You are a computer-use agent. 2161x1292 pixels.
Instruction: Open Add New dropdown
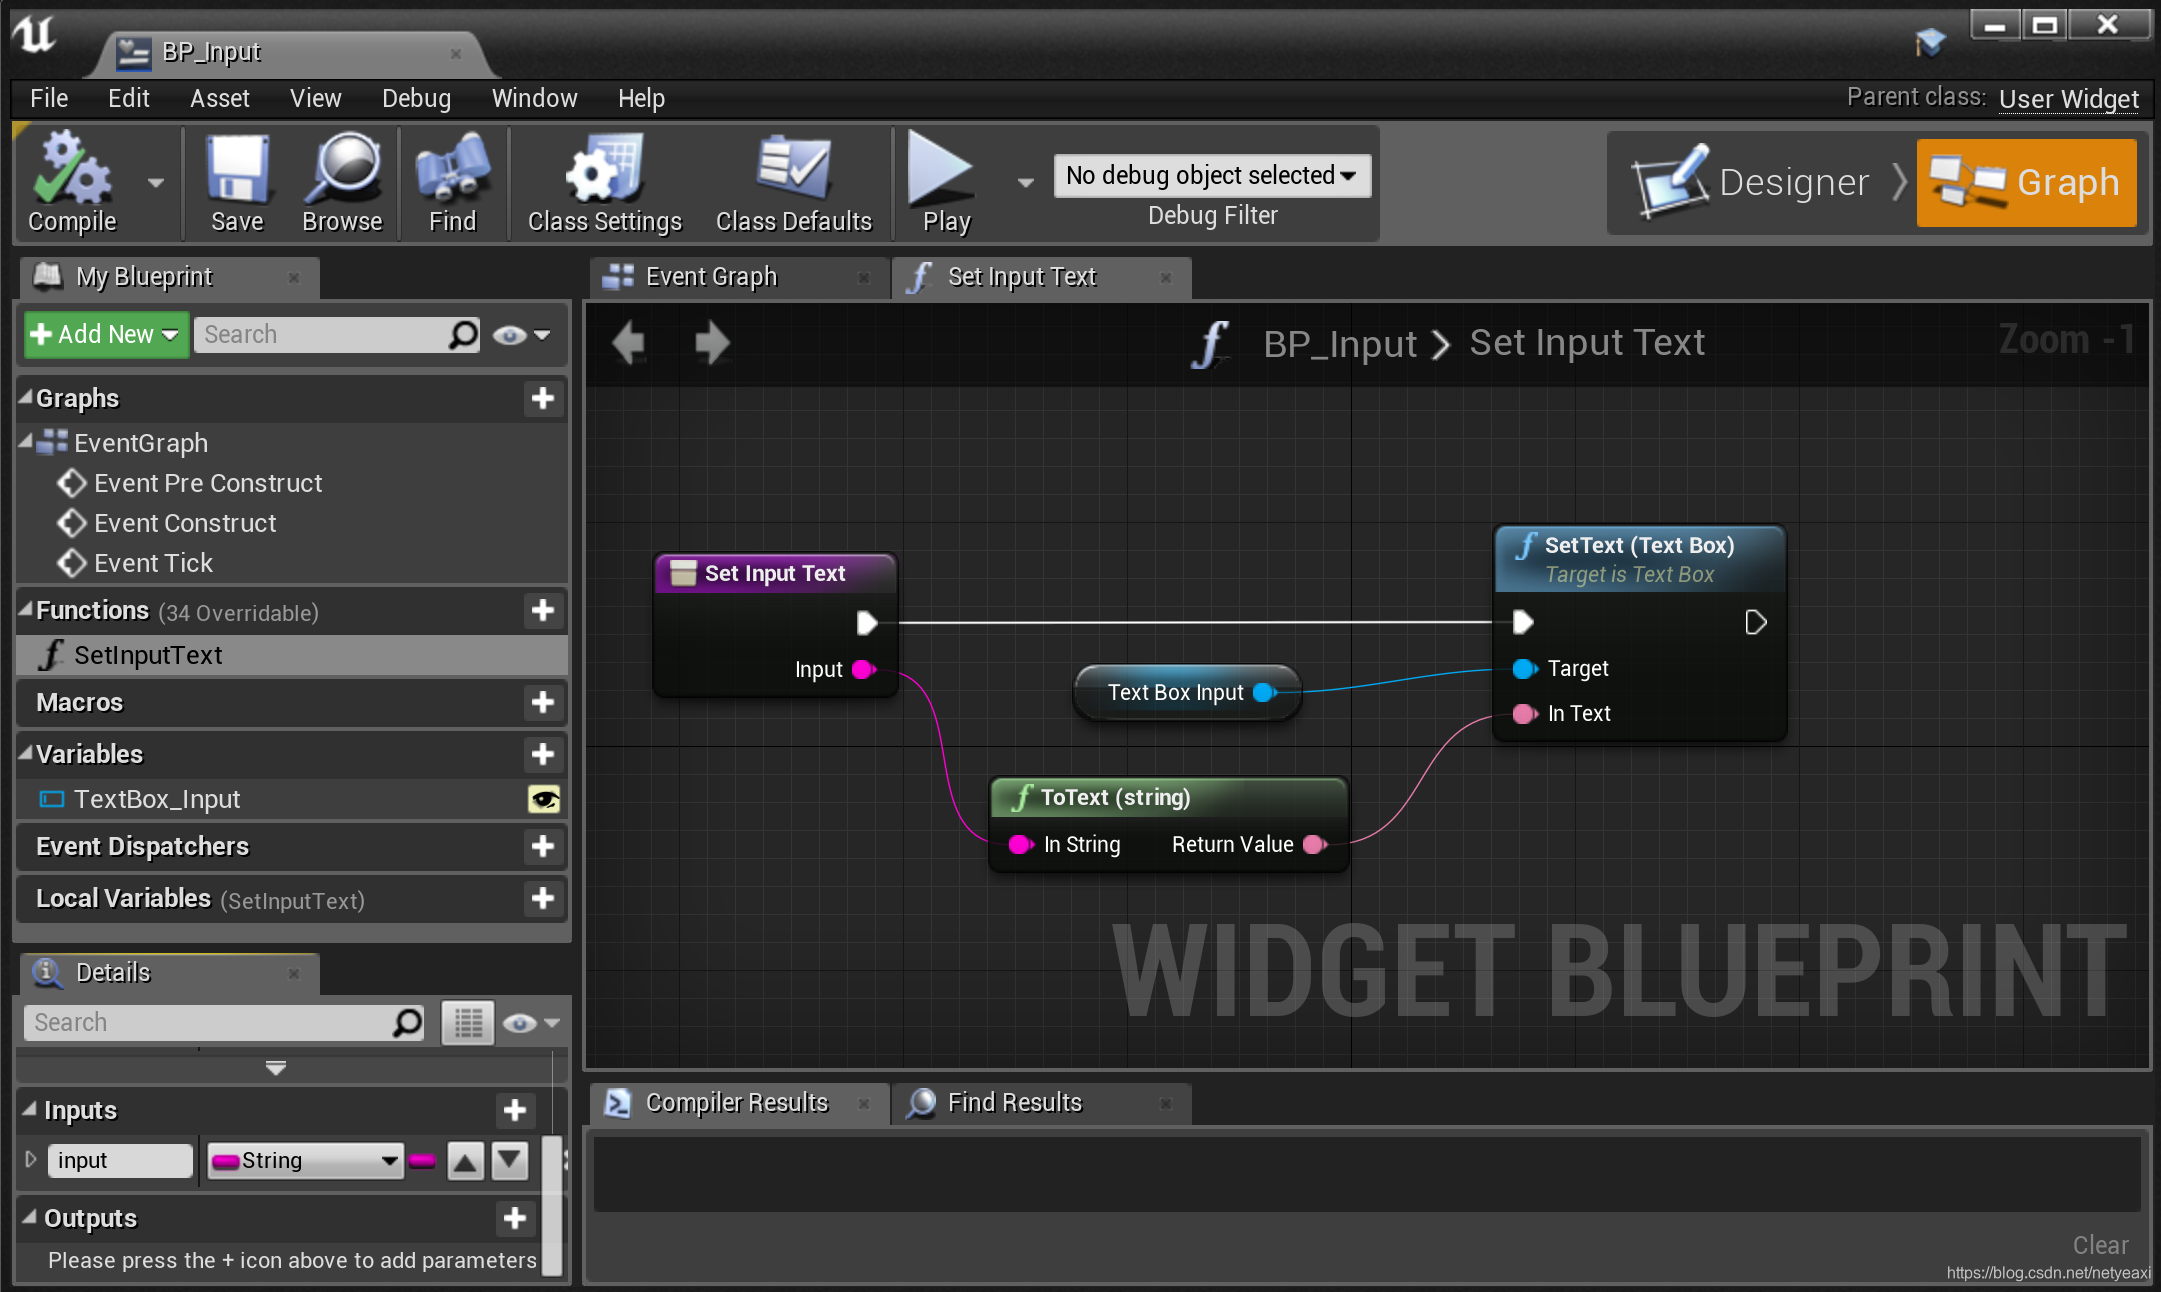(x=106, y=334)
